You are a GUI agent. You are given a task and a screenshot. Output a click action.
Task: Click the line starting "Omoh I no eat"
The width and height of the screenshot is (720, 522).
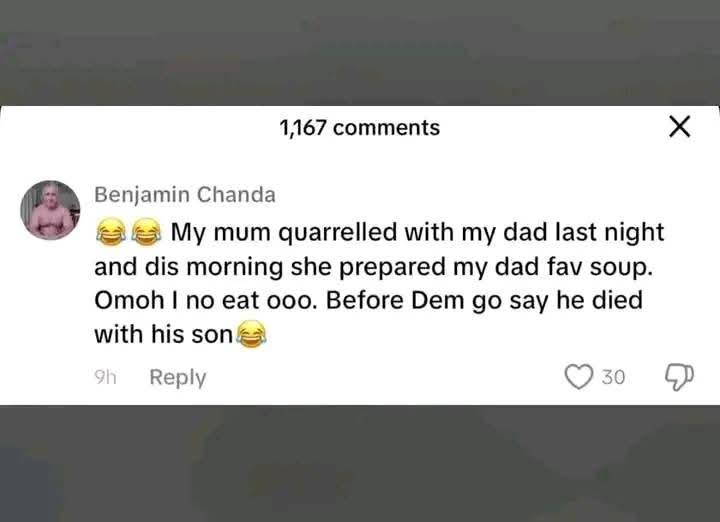[x=368, y=301]
